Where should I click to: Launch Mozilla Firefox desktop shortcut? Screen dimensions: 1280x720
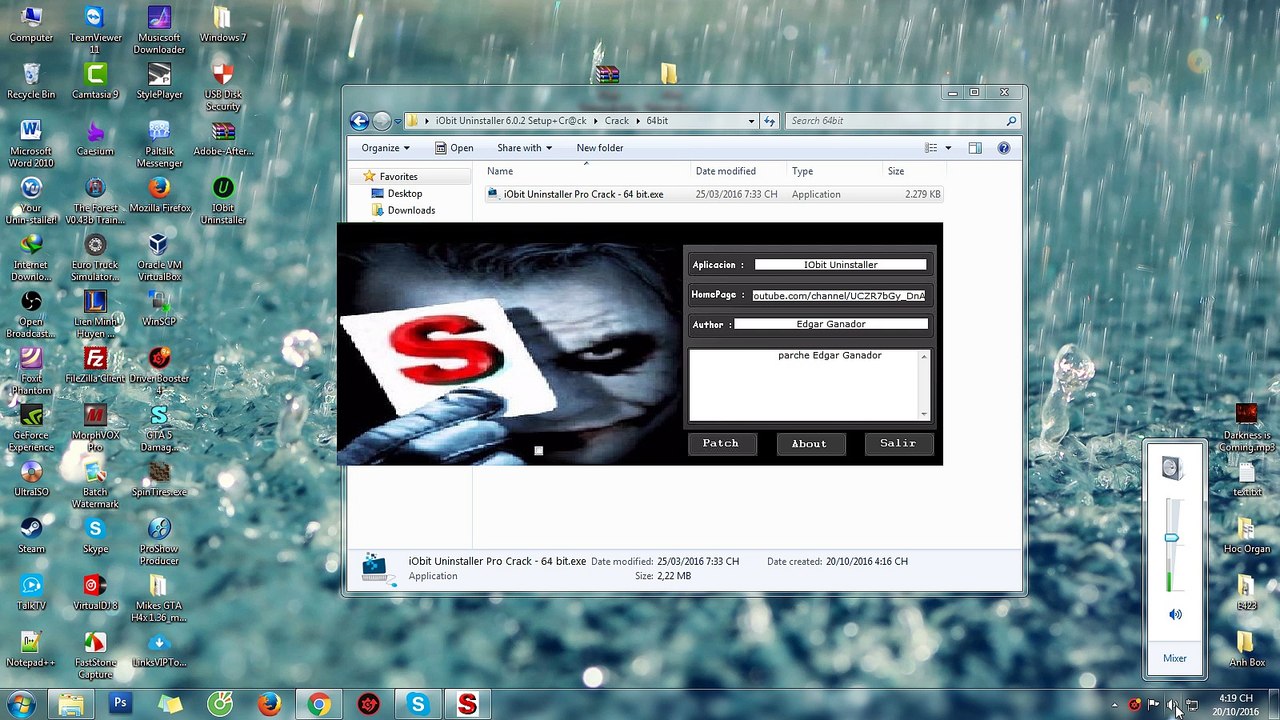159,195
